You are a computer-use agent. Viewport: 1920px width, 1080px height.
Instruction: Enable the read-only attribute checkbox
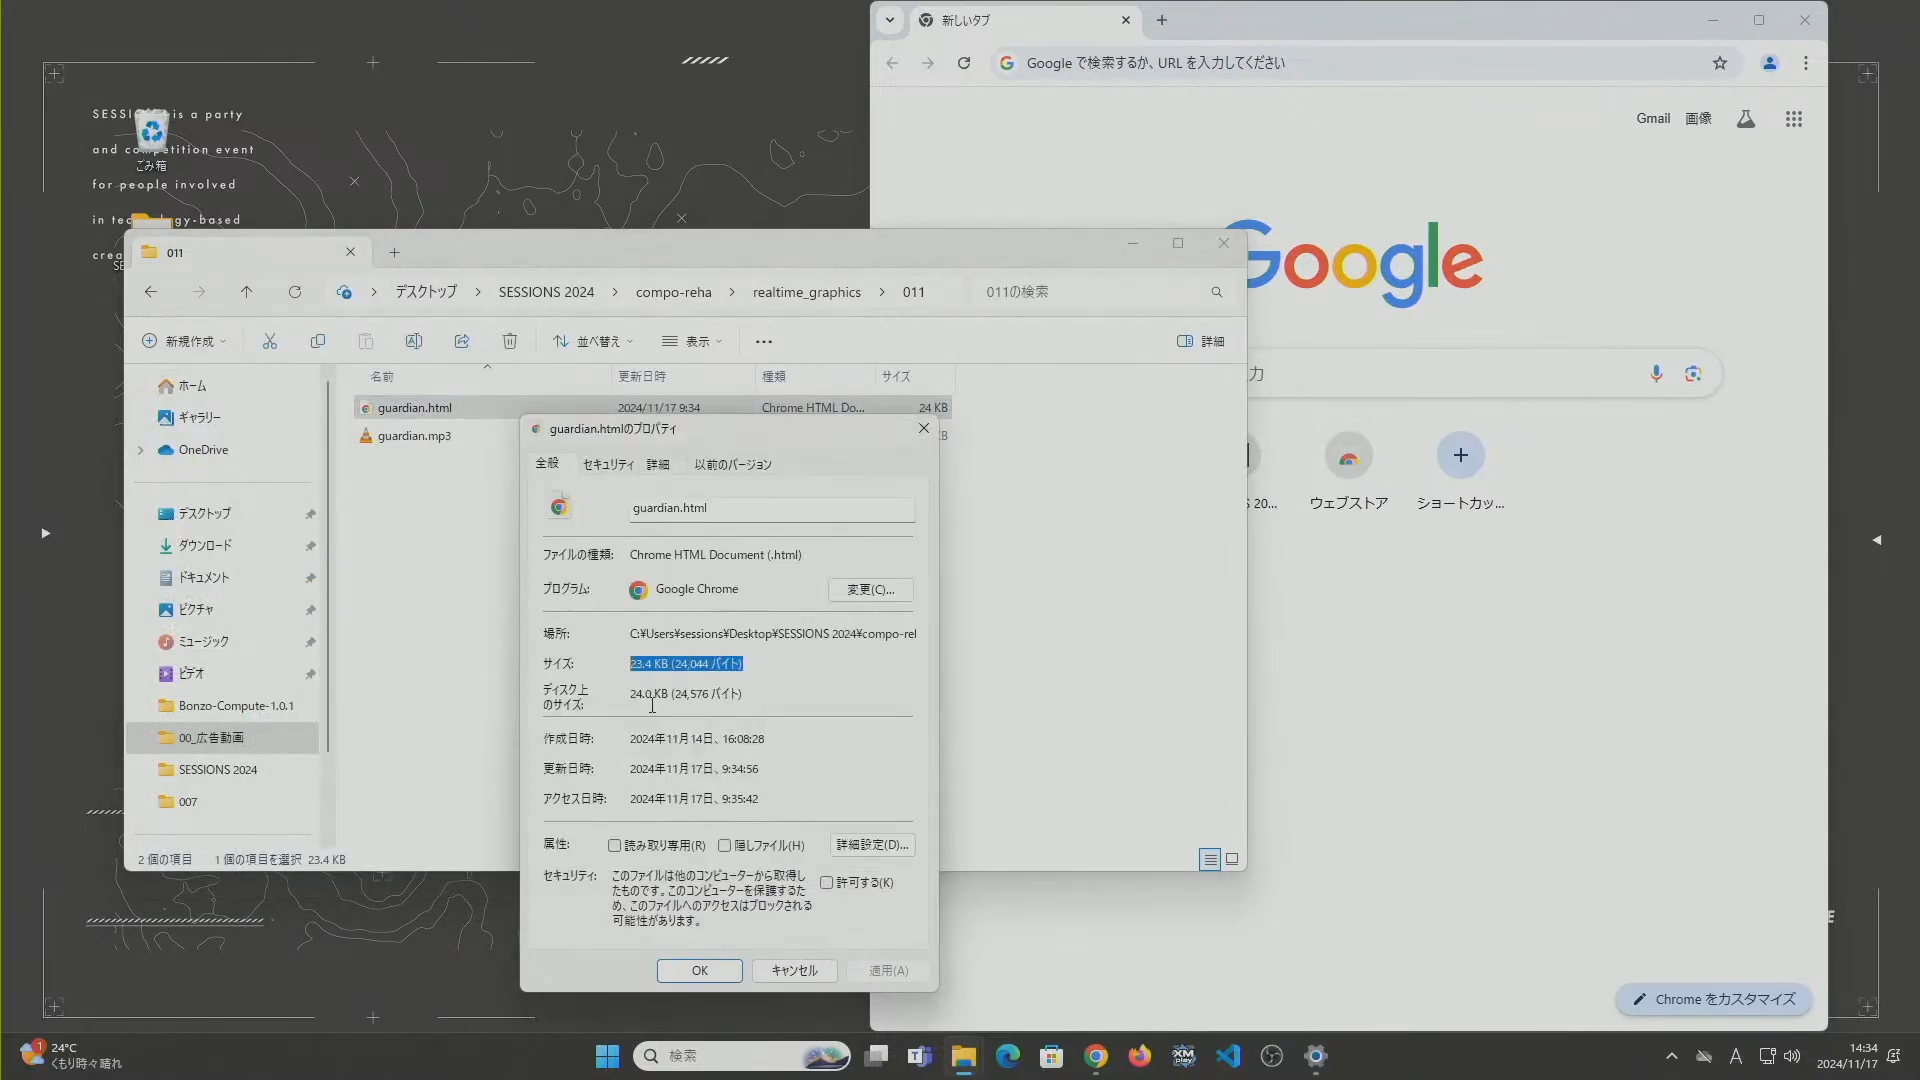pyautogui.click(x=615, y=846)
